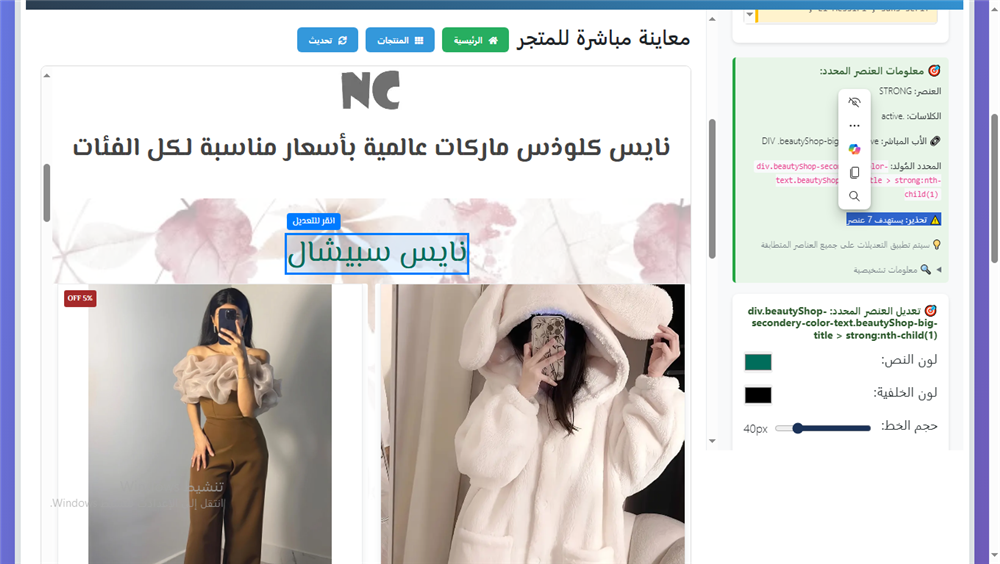Go to الرئيسية home button
Screen dimensions: 1000x564
[x=475, y=40]
